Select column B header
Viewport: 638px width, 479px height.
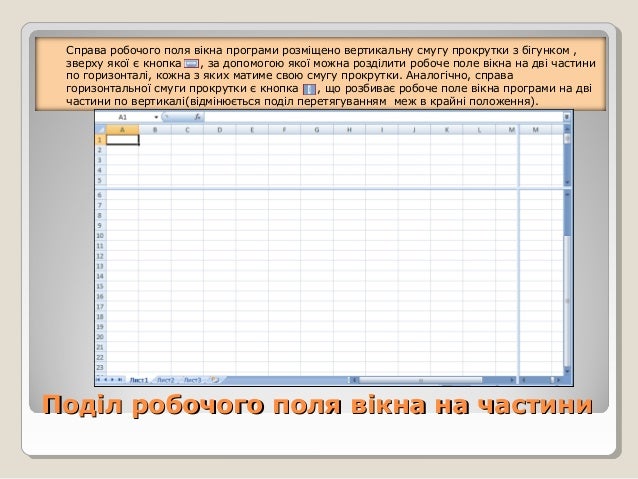coord(155,130)
